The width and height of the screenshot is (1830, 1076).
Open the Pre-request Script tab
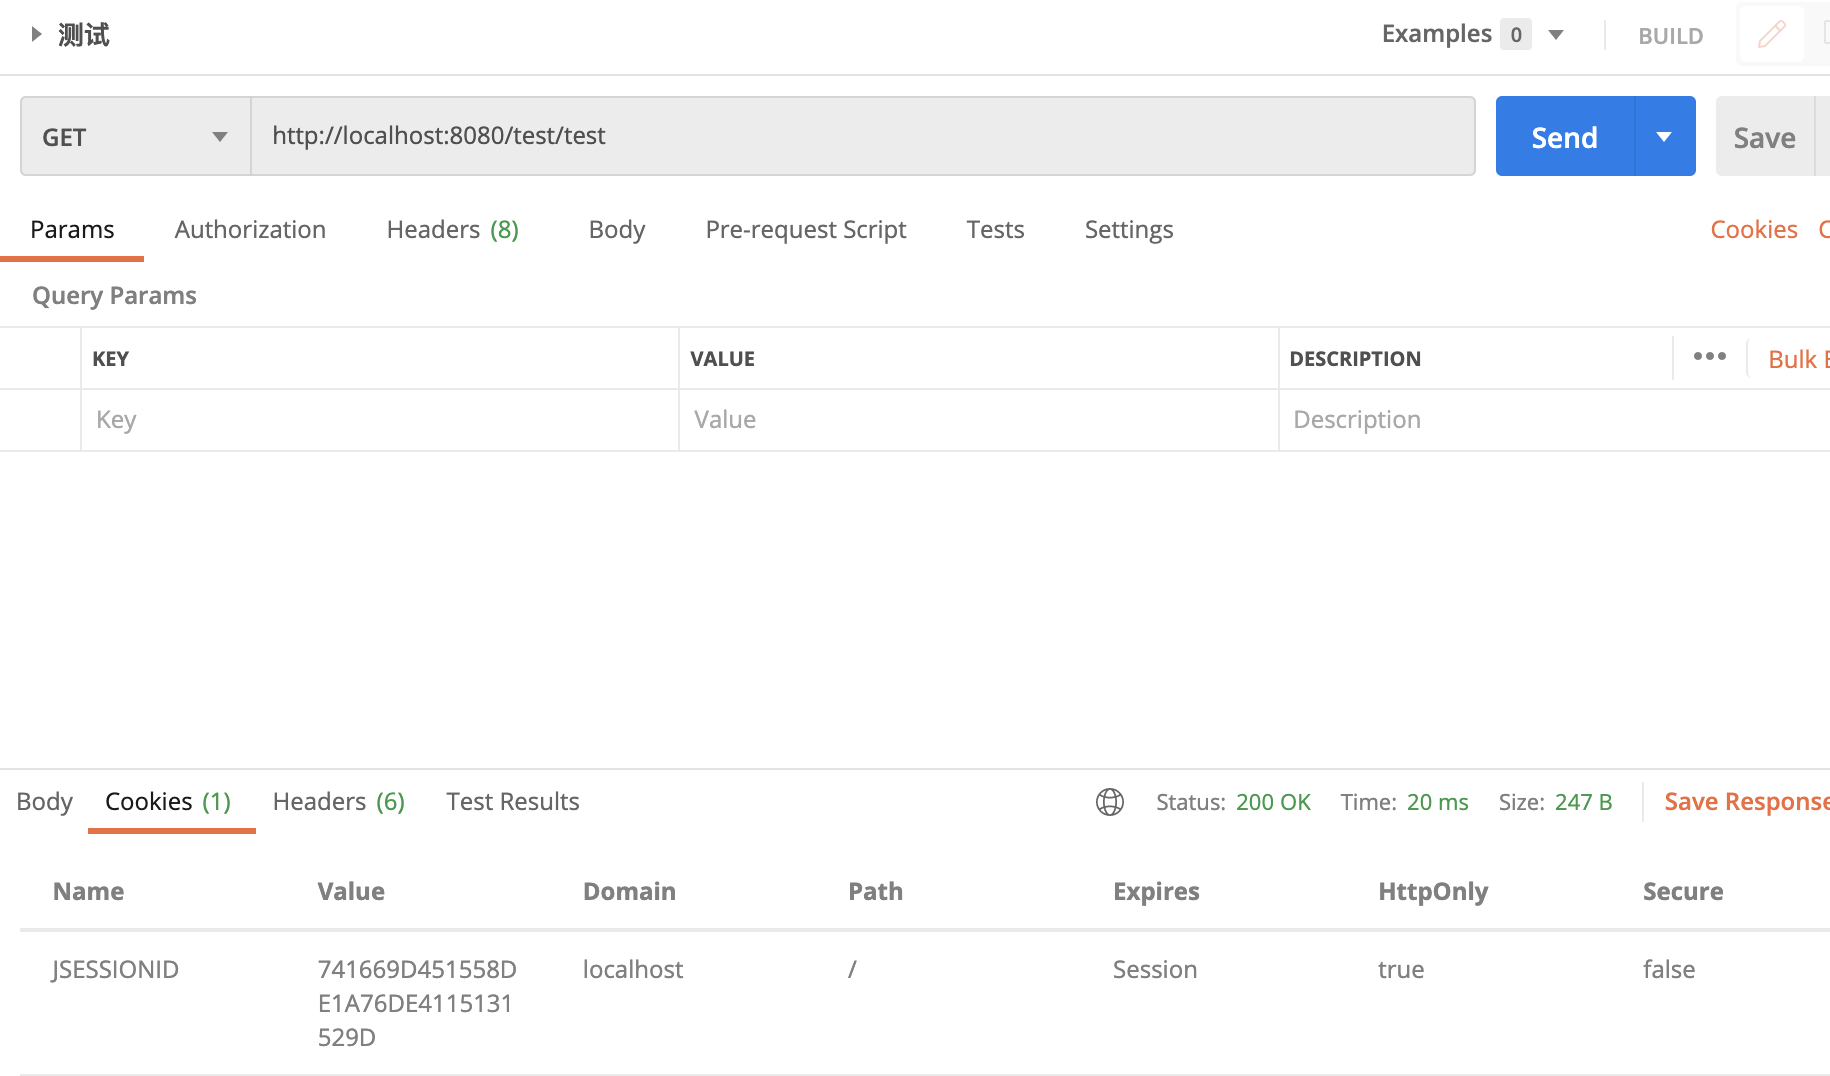tap(806, 230)
